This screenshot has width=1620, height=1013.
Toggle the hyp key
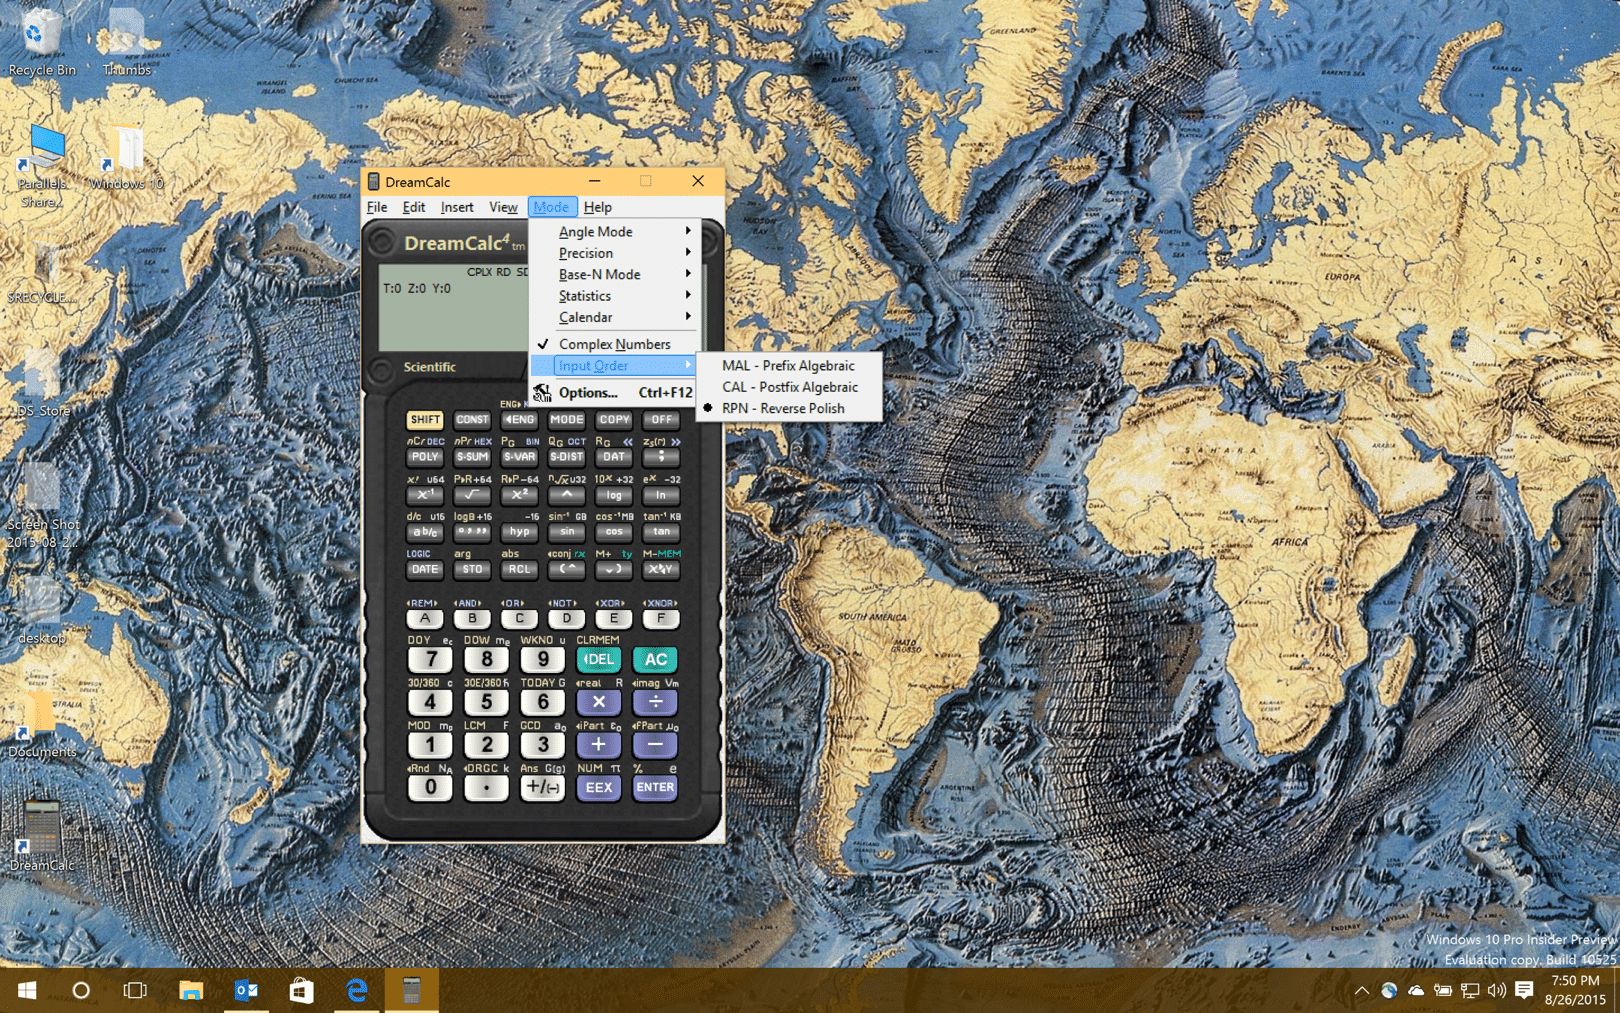pyautogui.click(x=519, y=532)
